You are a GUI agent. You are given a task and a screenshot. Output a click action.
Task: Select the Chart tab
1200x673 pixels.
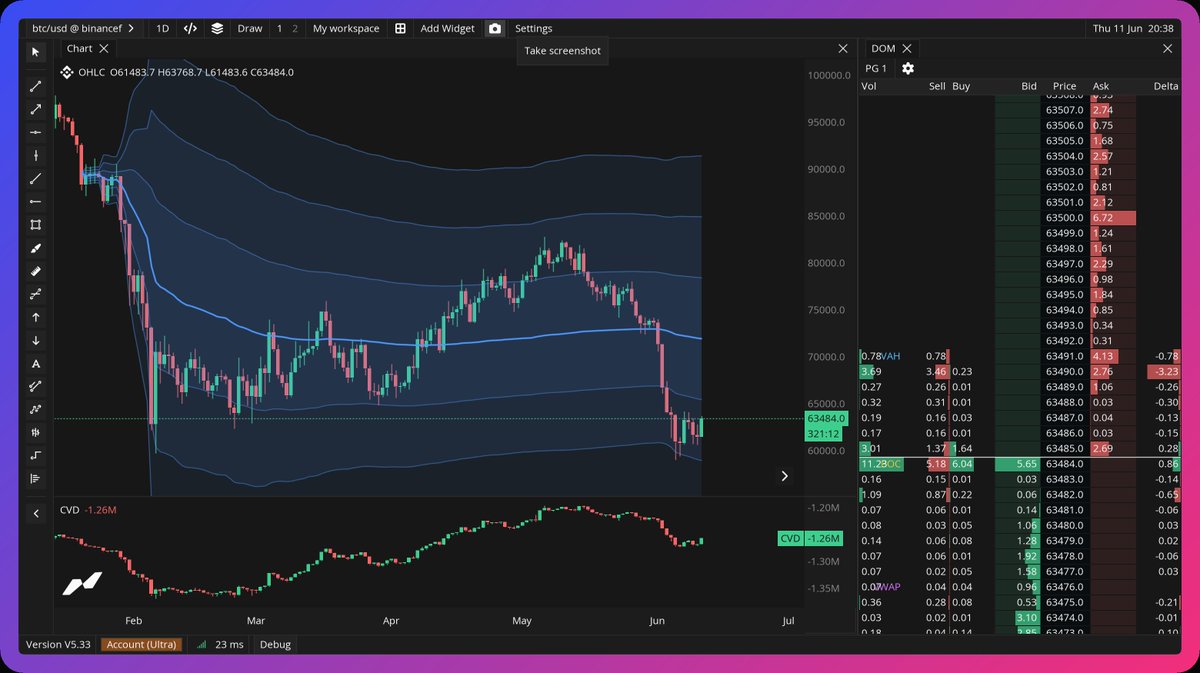(79, 48)
